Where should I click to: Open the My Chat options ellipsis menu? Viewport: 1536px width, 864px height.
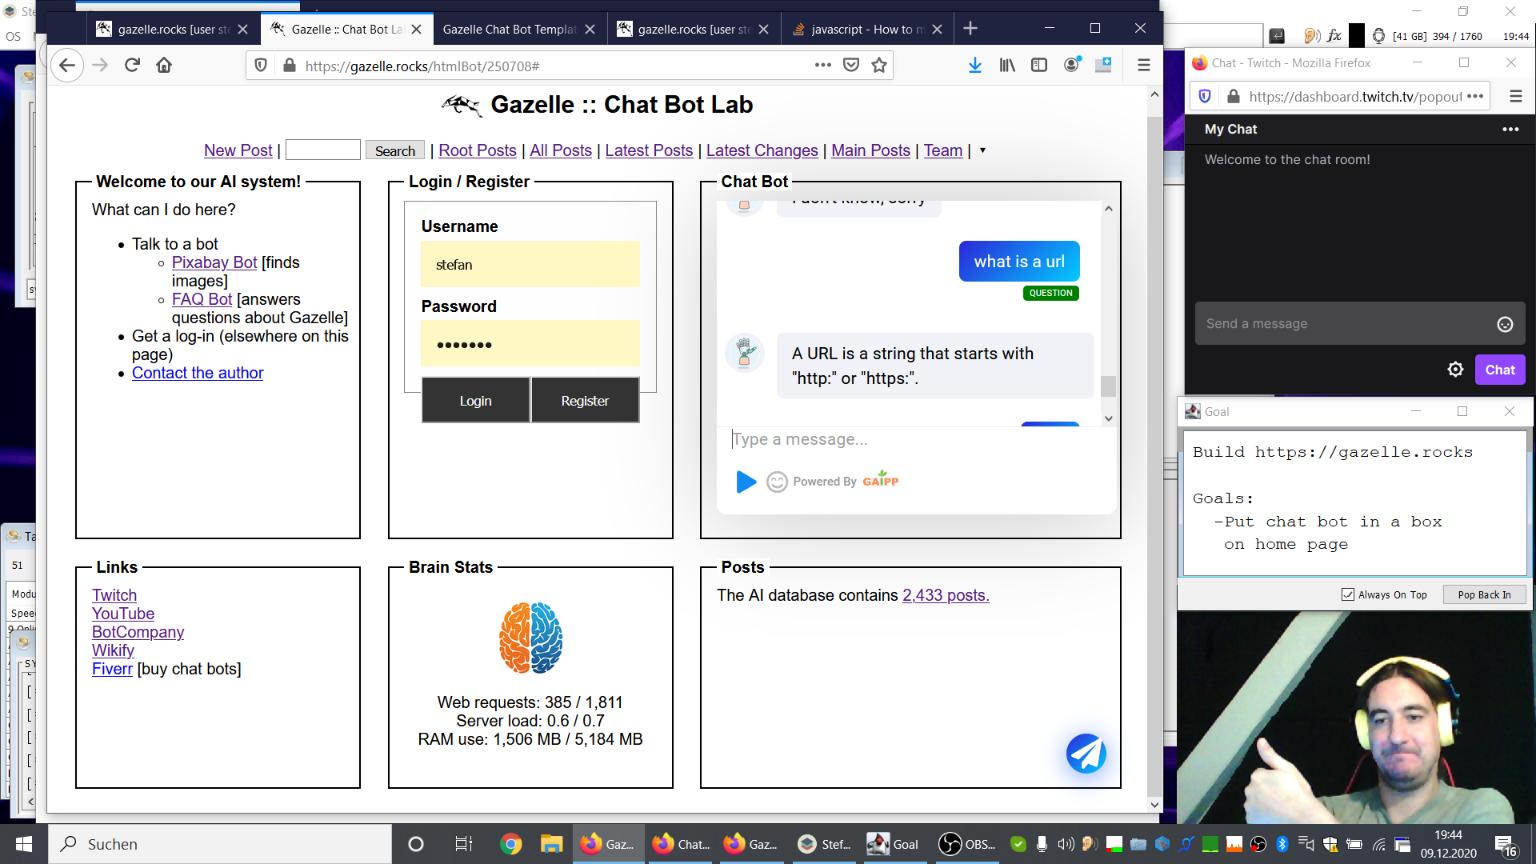click(1510, 129)
